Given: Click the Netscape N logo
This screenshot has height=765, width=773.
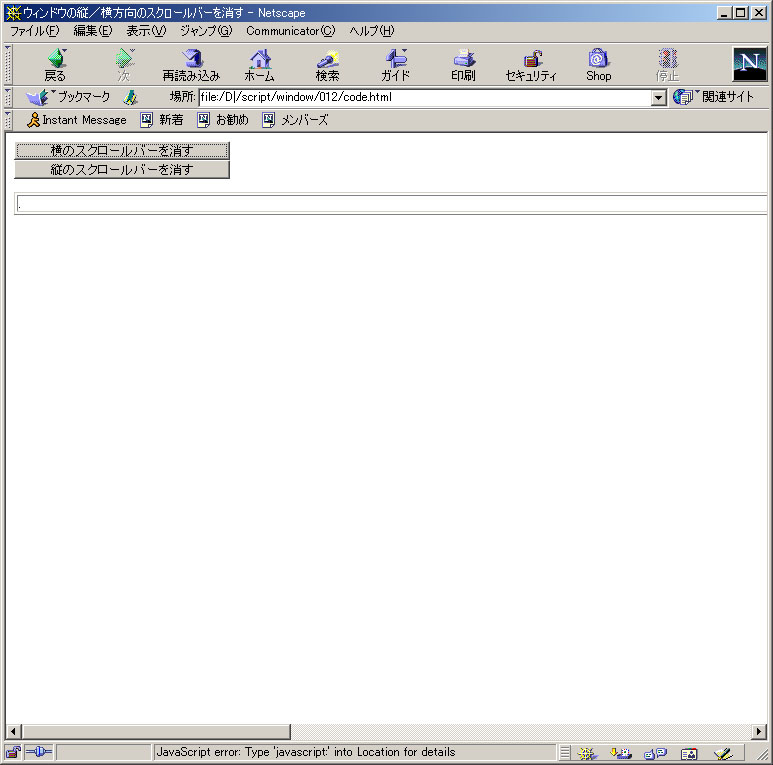Looking at the screenshot, I should [749, 64].
